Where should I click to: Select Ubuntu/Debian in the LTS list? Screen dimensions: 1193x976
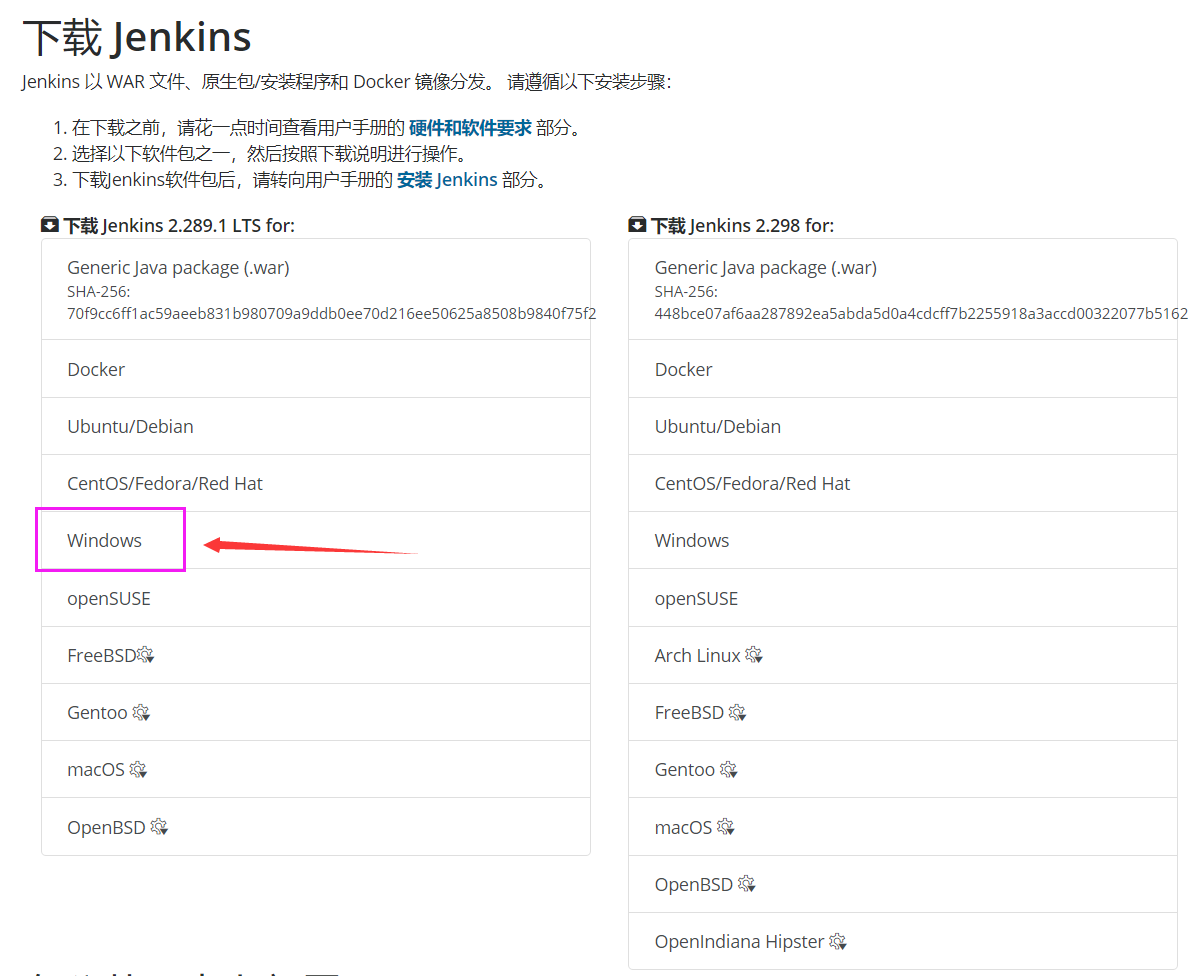tap(316, 426)
